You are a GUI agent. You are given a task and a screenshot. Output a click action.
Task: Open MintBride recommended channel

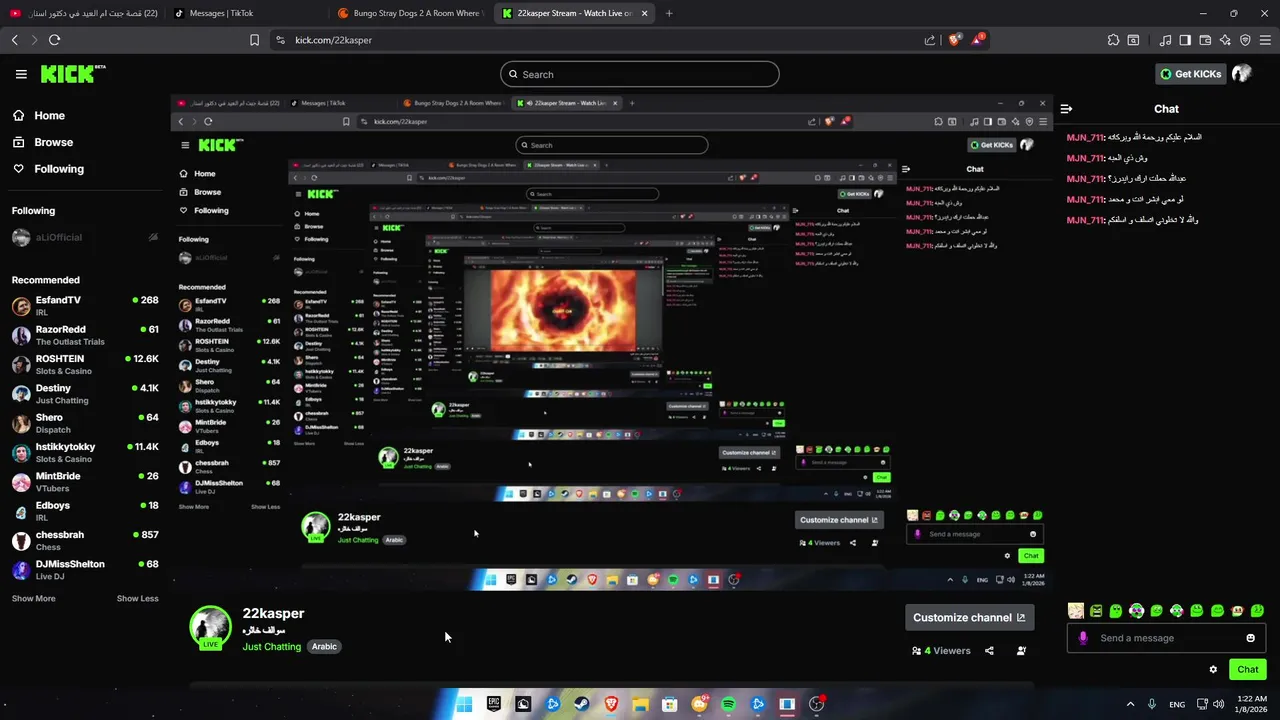point(85,482)
